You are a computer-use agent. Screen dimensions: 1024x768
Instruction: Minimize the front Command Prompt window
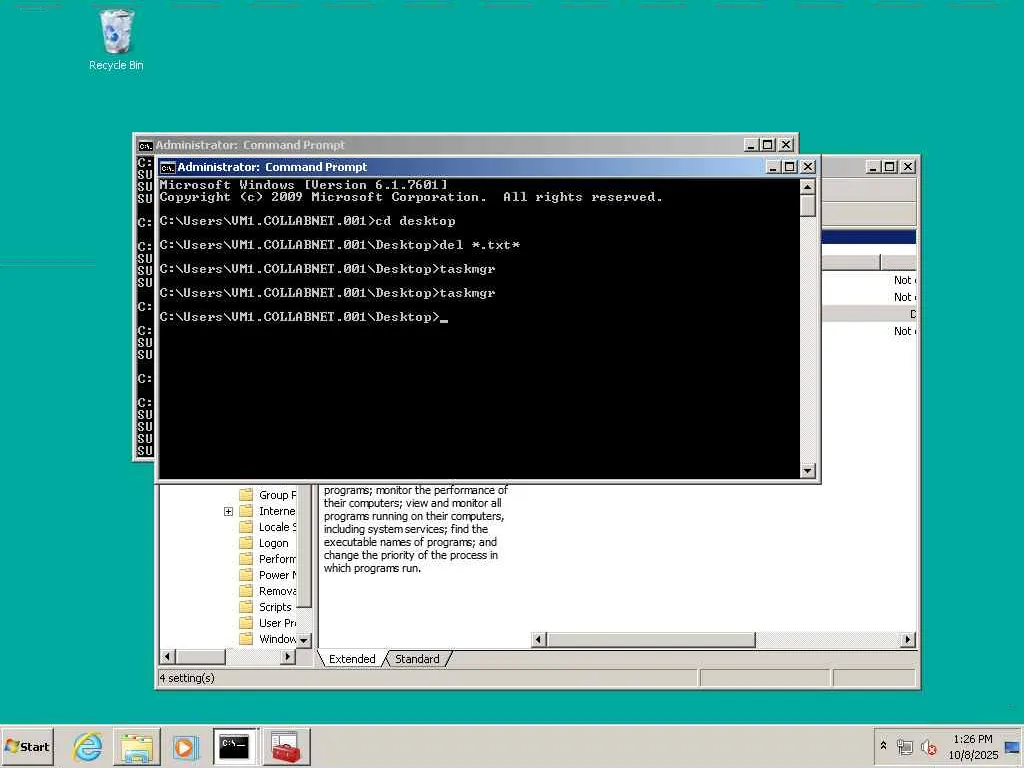click(773, 167)
